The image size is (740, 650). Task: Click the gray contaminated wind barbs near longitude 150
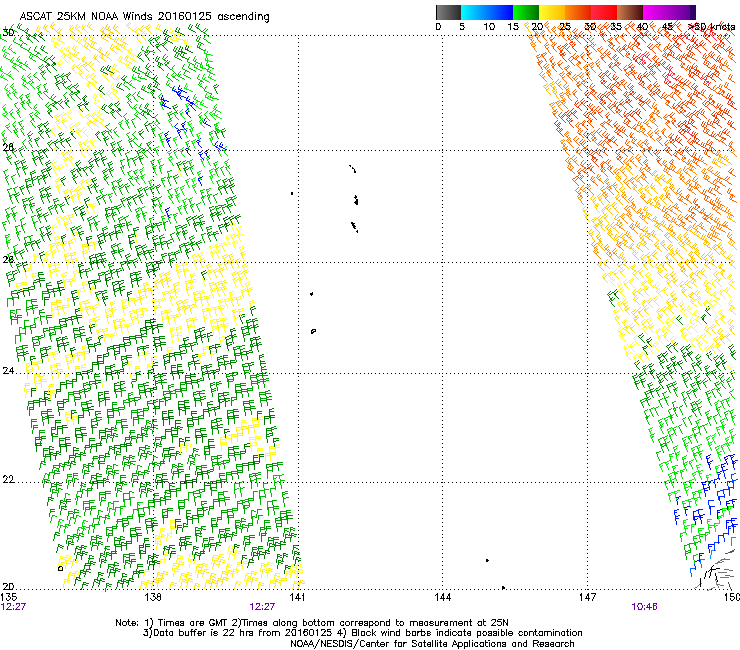pos(717,571)
